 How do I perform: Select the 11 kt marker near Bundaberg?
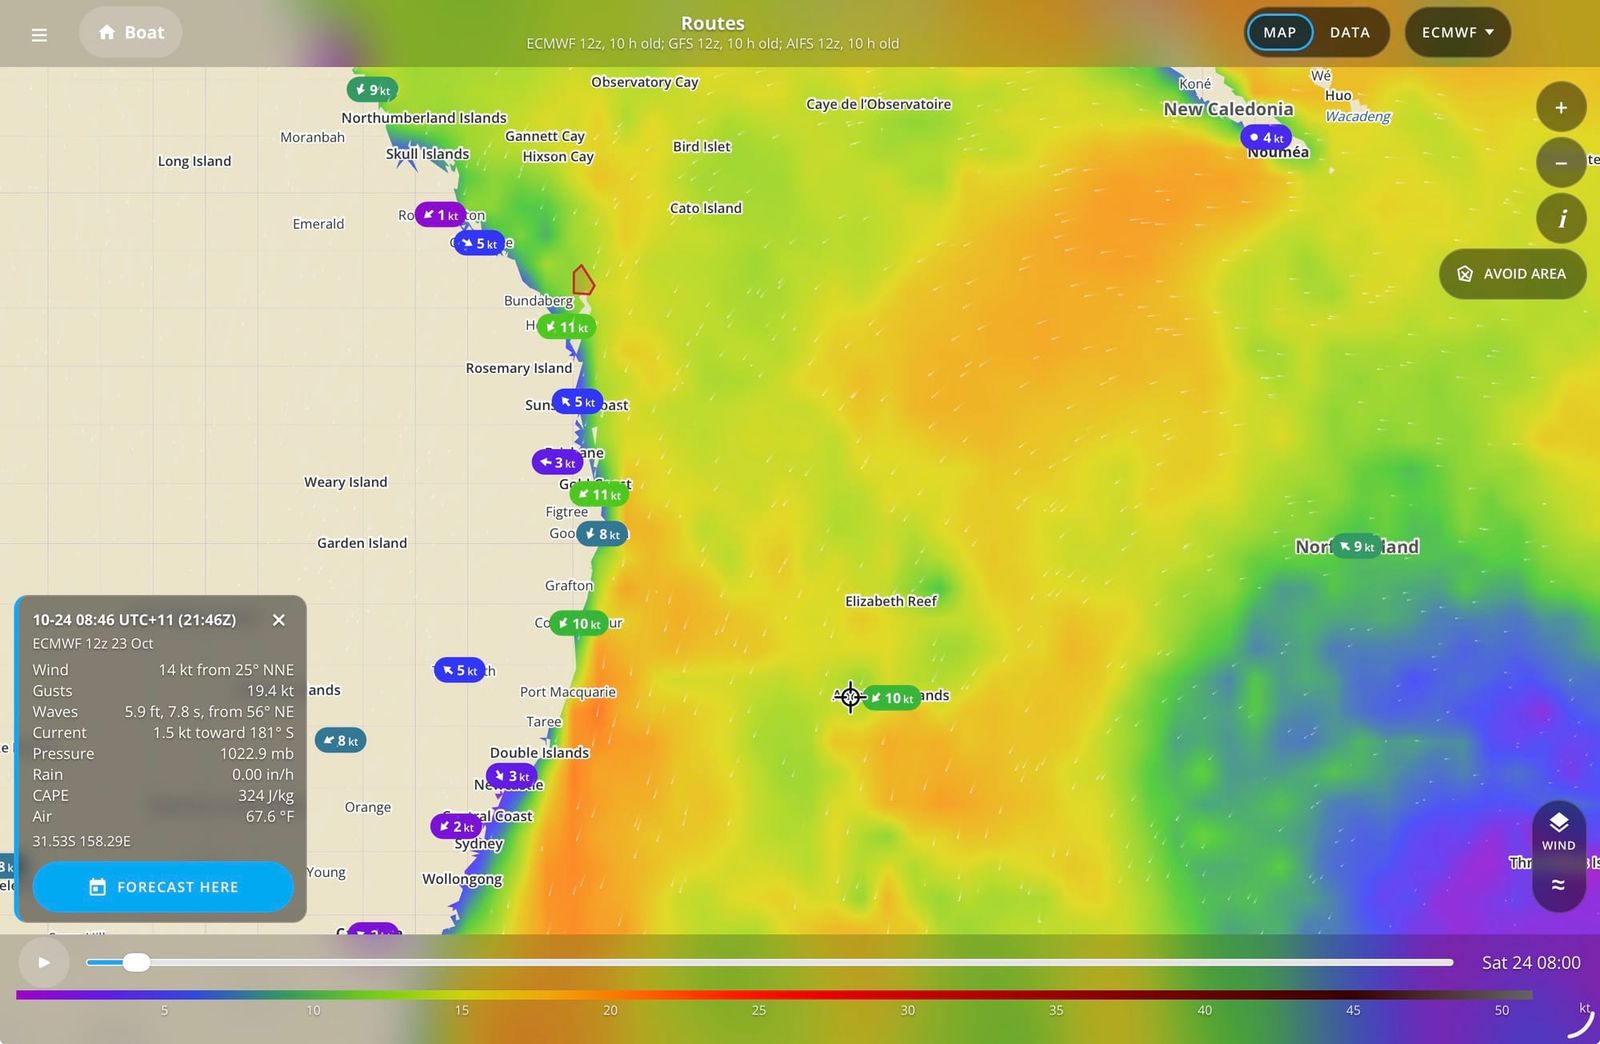567,327
